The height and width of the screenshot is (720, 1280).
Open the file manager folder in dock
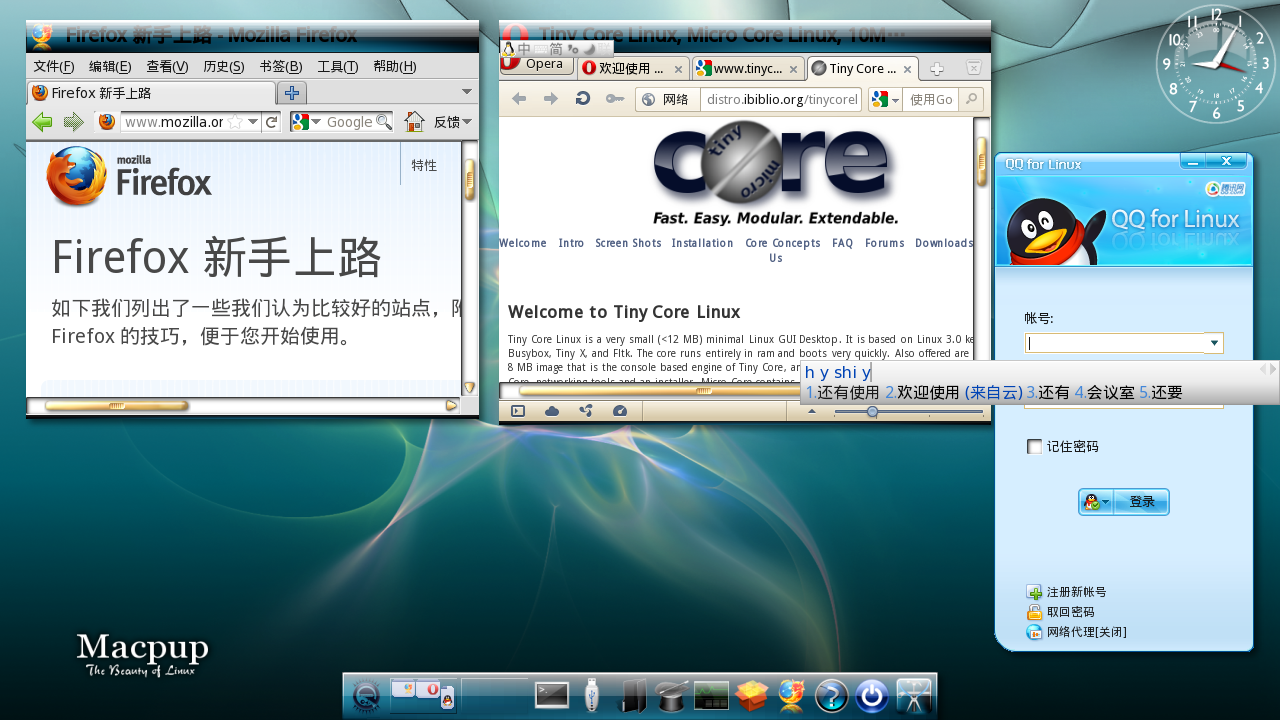click(x=634, y=695)
